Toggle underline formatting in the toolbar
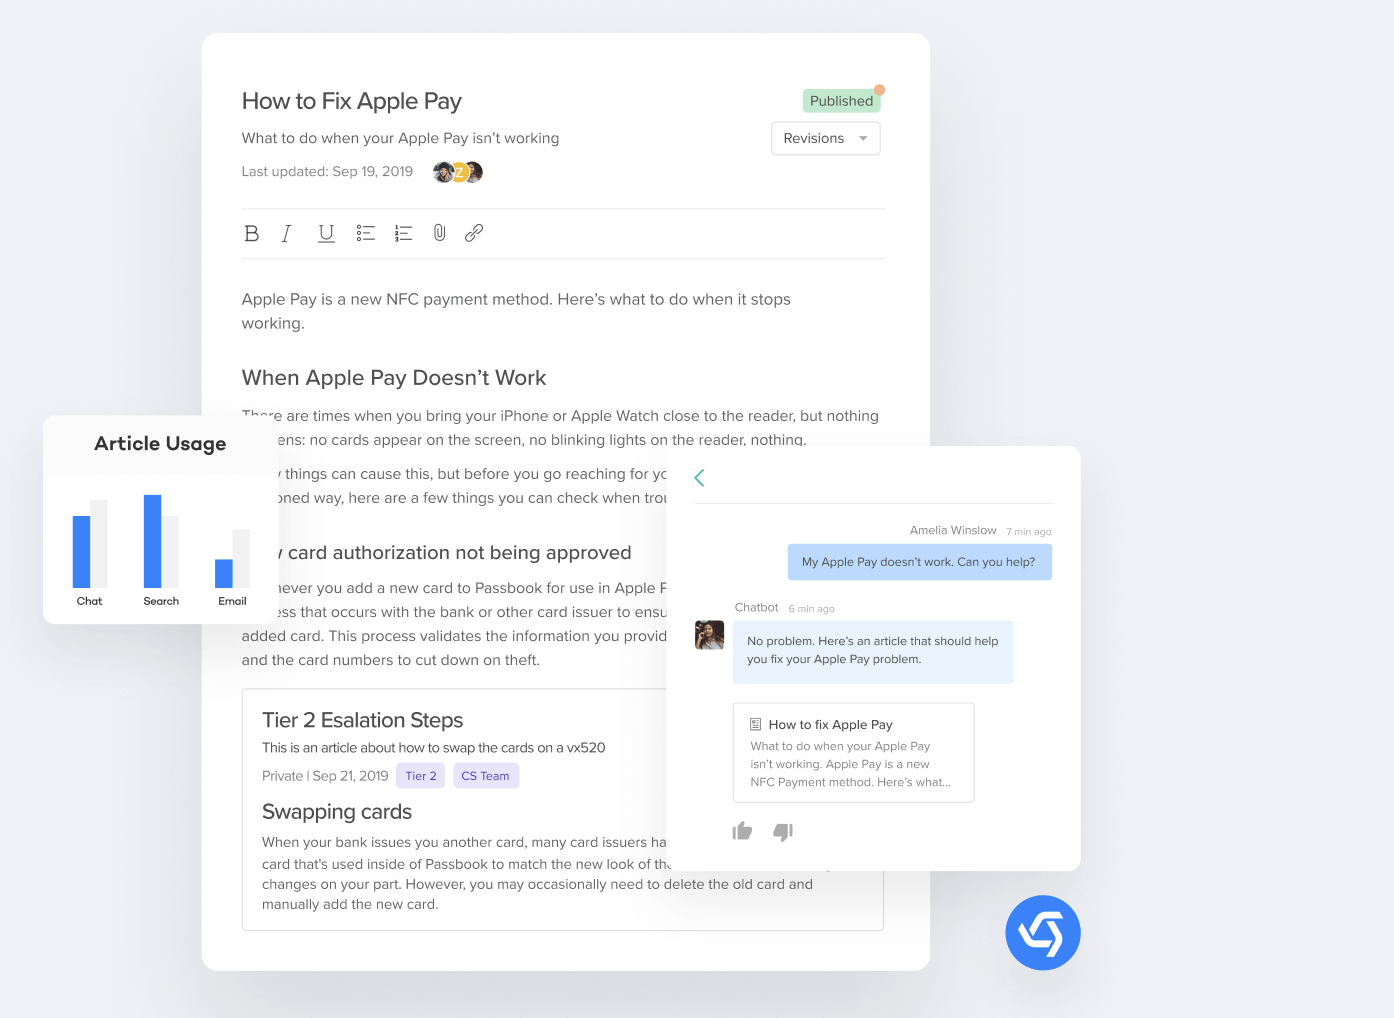 point(326,233)
